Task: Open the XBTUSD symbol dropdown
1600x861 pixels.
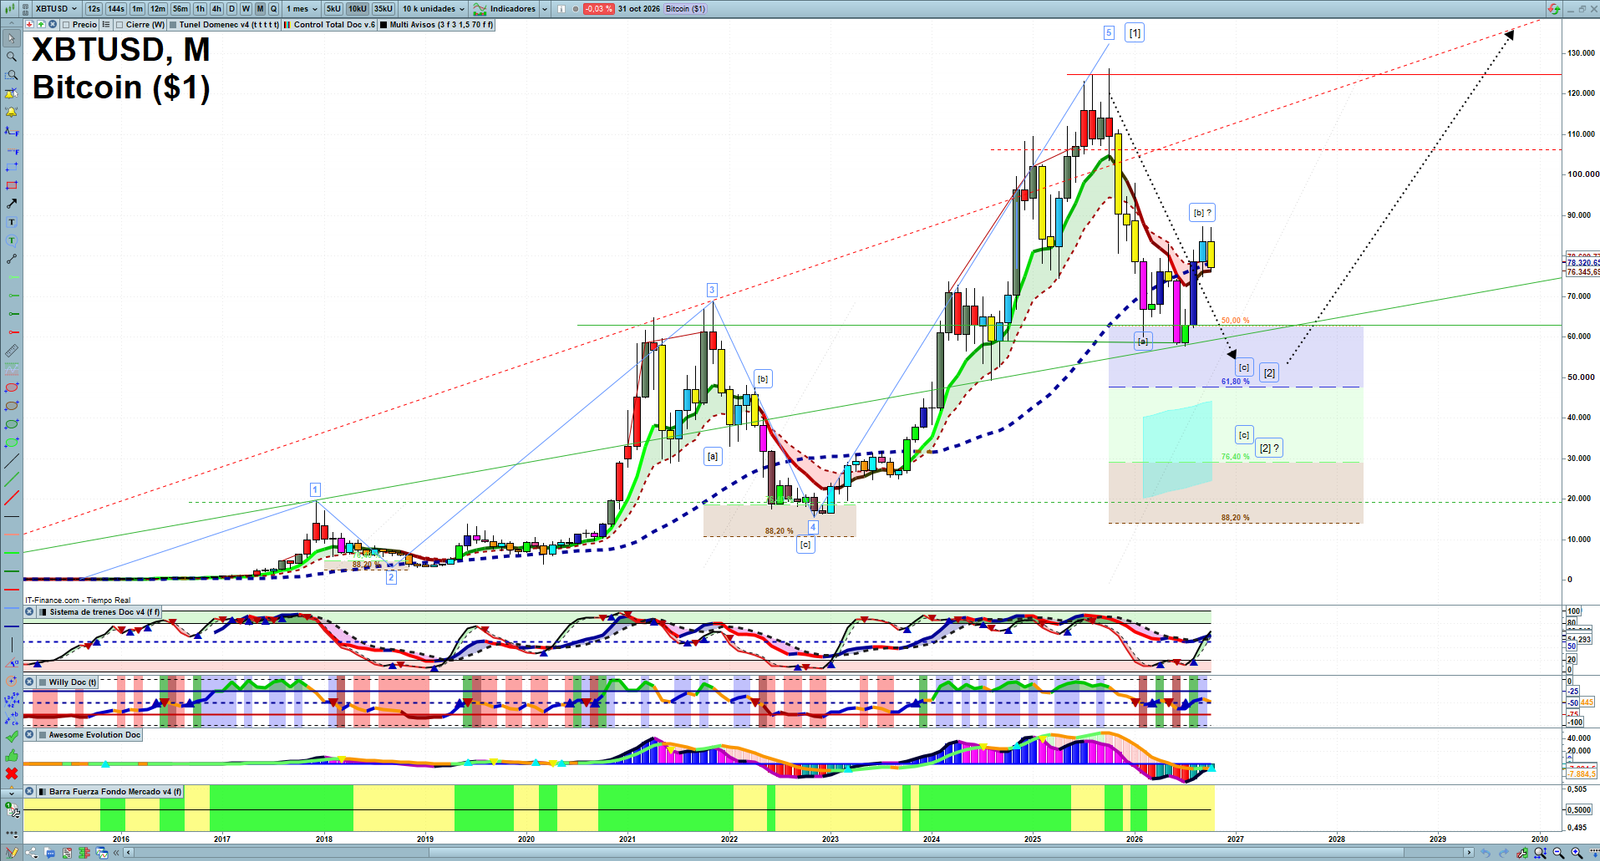Action: (56, 9)
